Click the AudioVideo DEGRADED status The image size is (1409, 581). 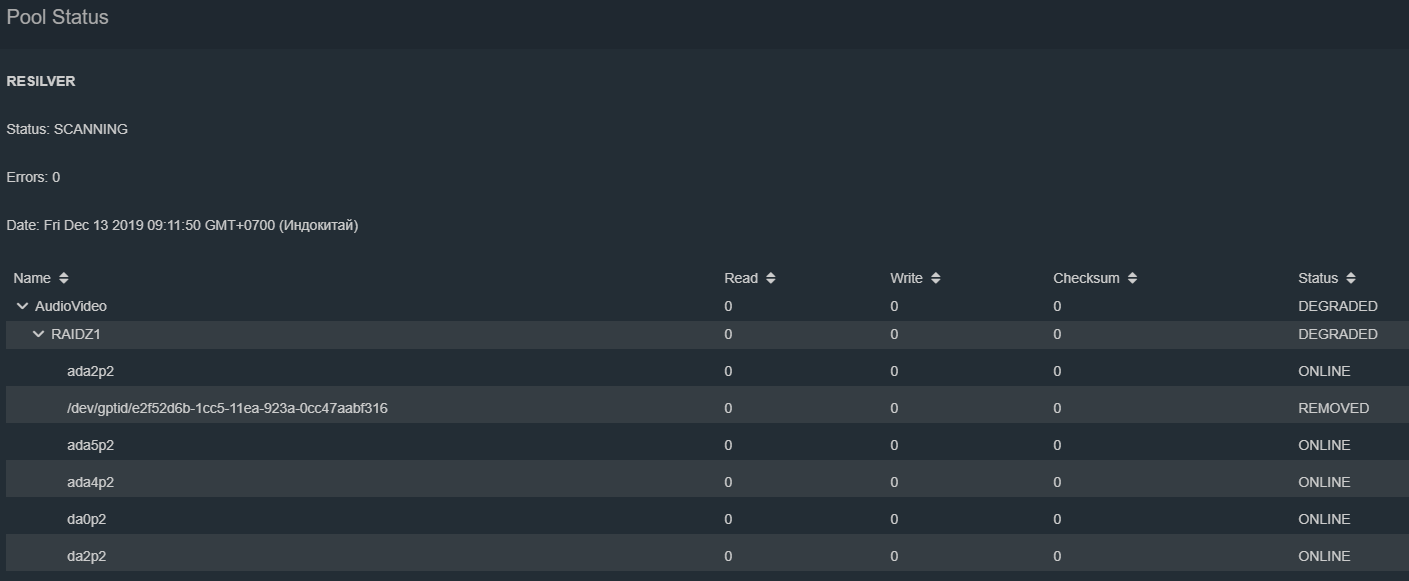(x=1337, y=306)
